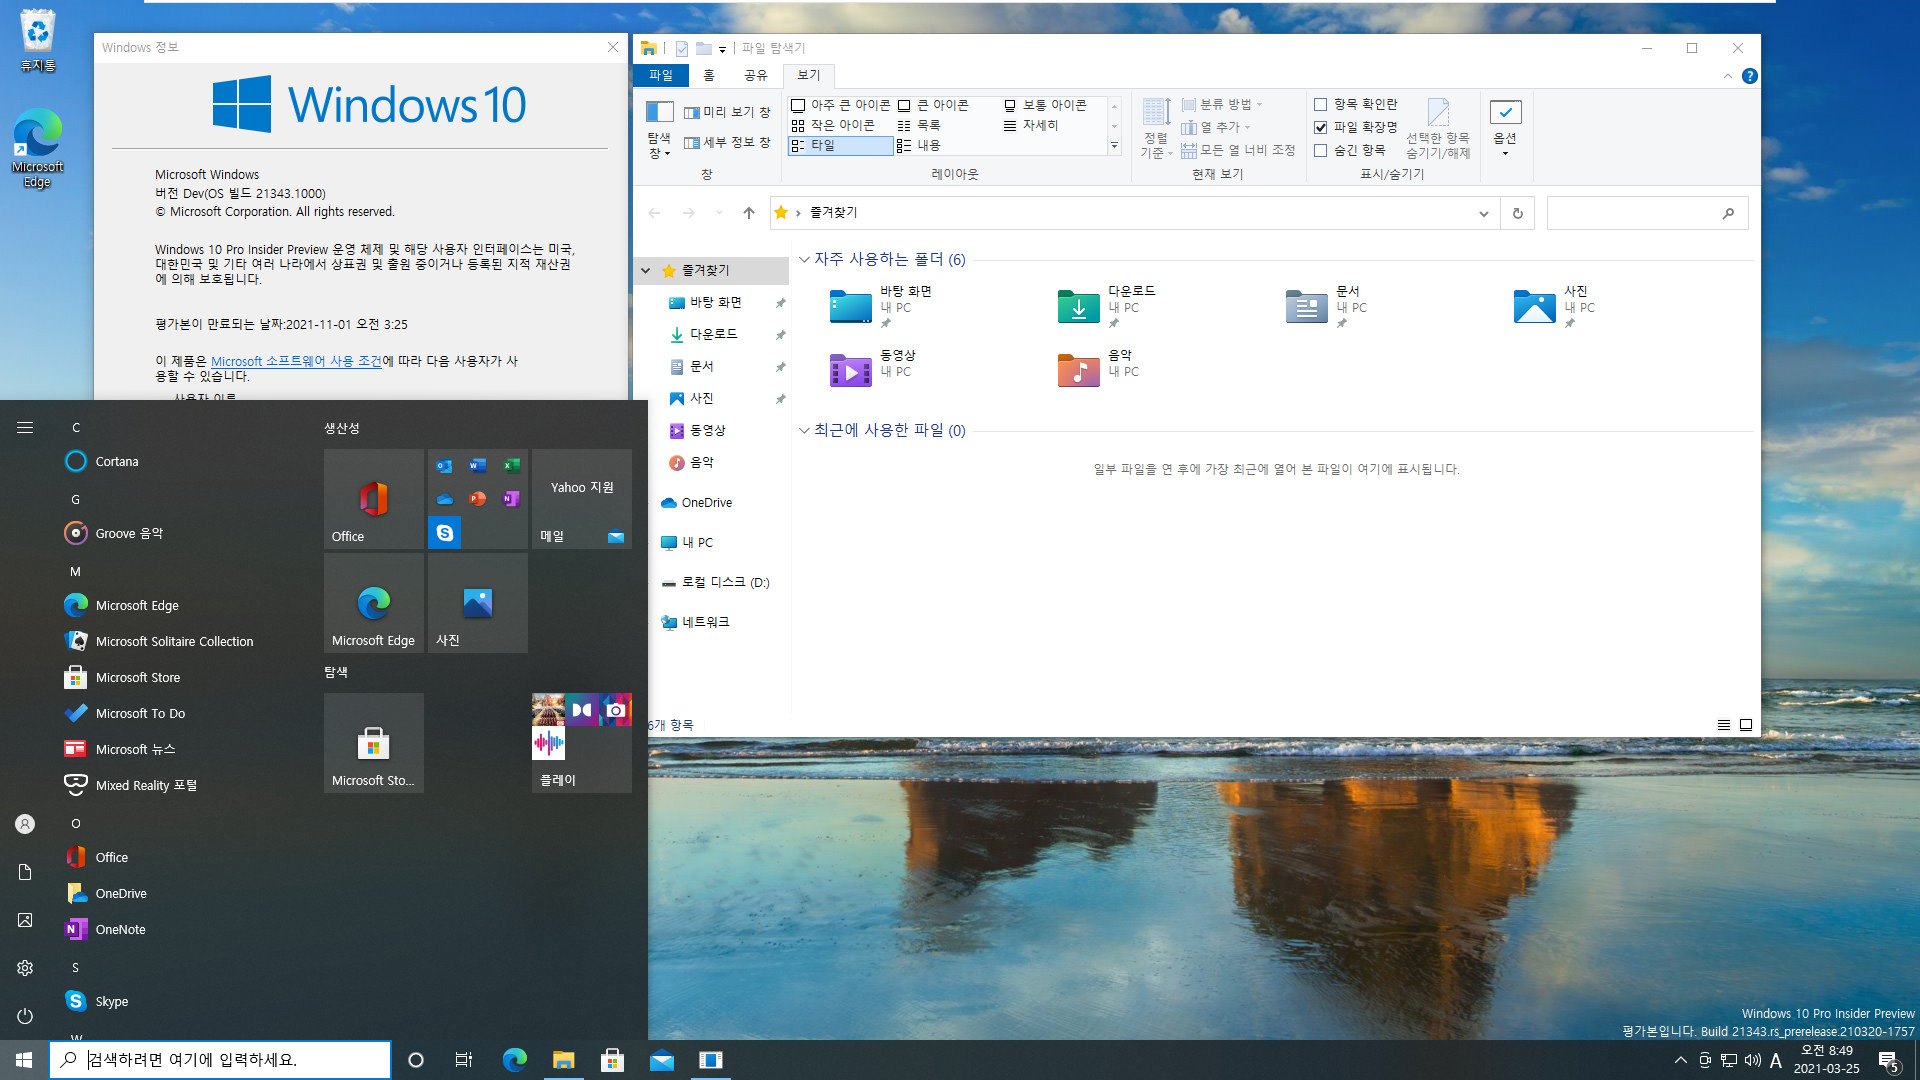Select 아주 큰 아이콘 layout
The width and height of the screenshot is (1920, 1080).
point(840,105)
